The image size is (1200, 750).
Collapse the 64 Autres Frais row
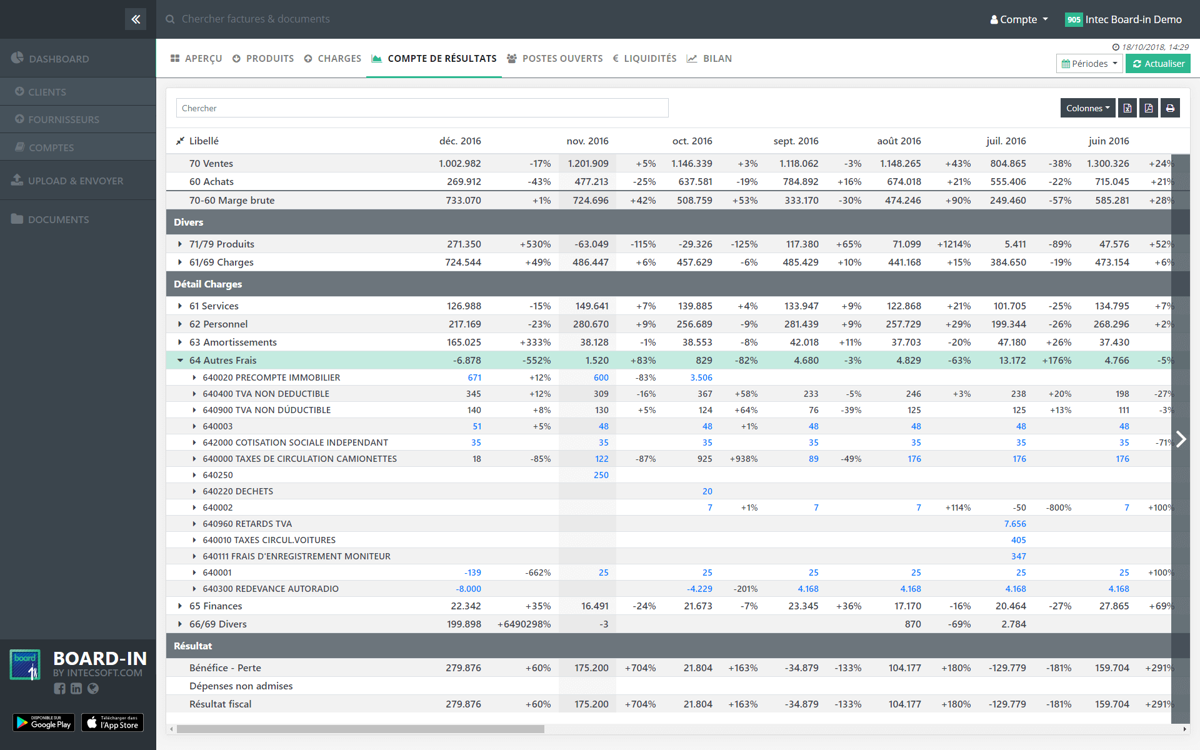coord(180,360)
